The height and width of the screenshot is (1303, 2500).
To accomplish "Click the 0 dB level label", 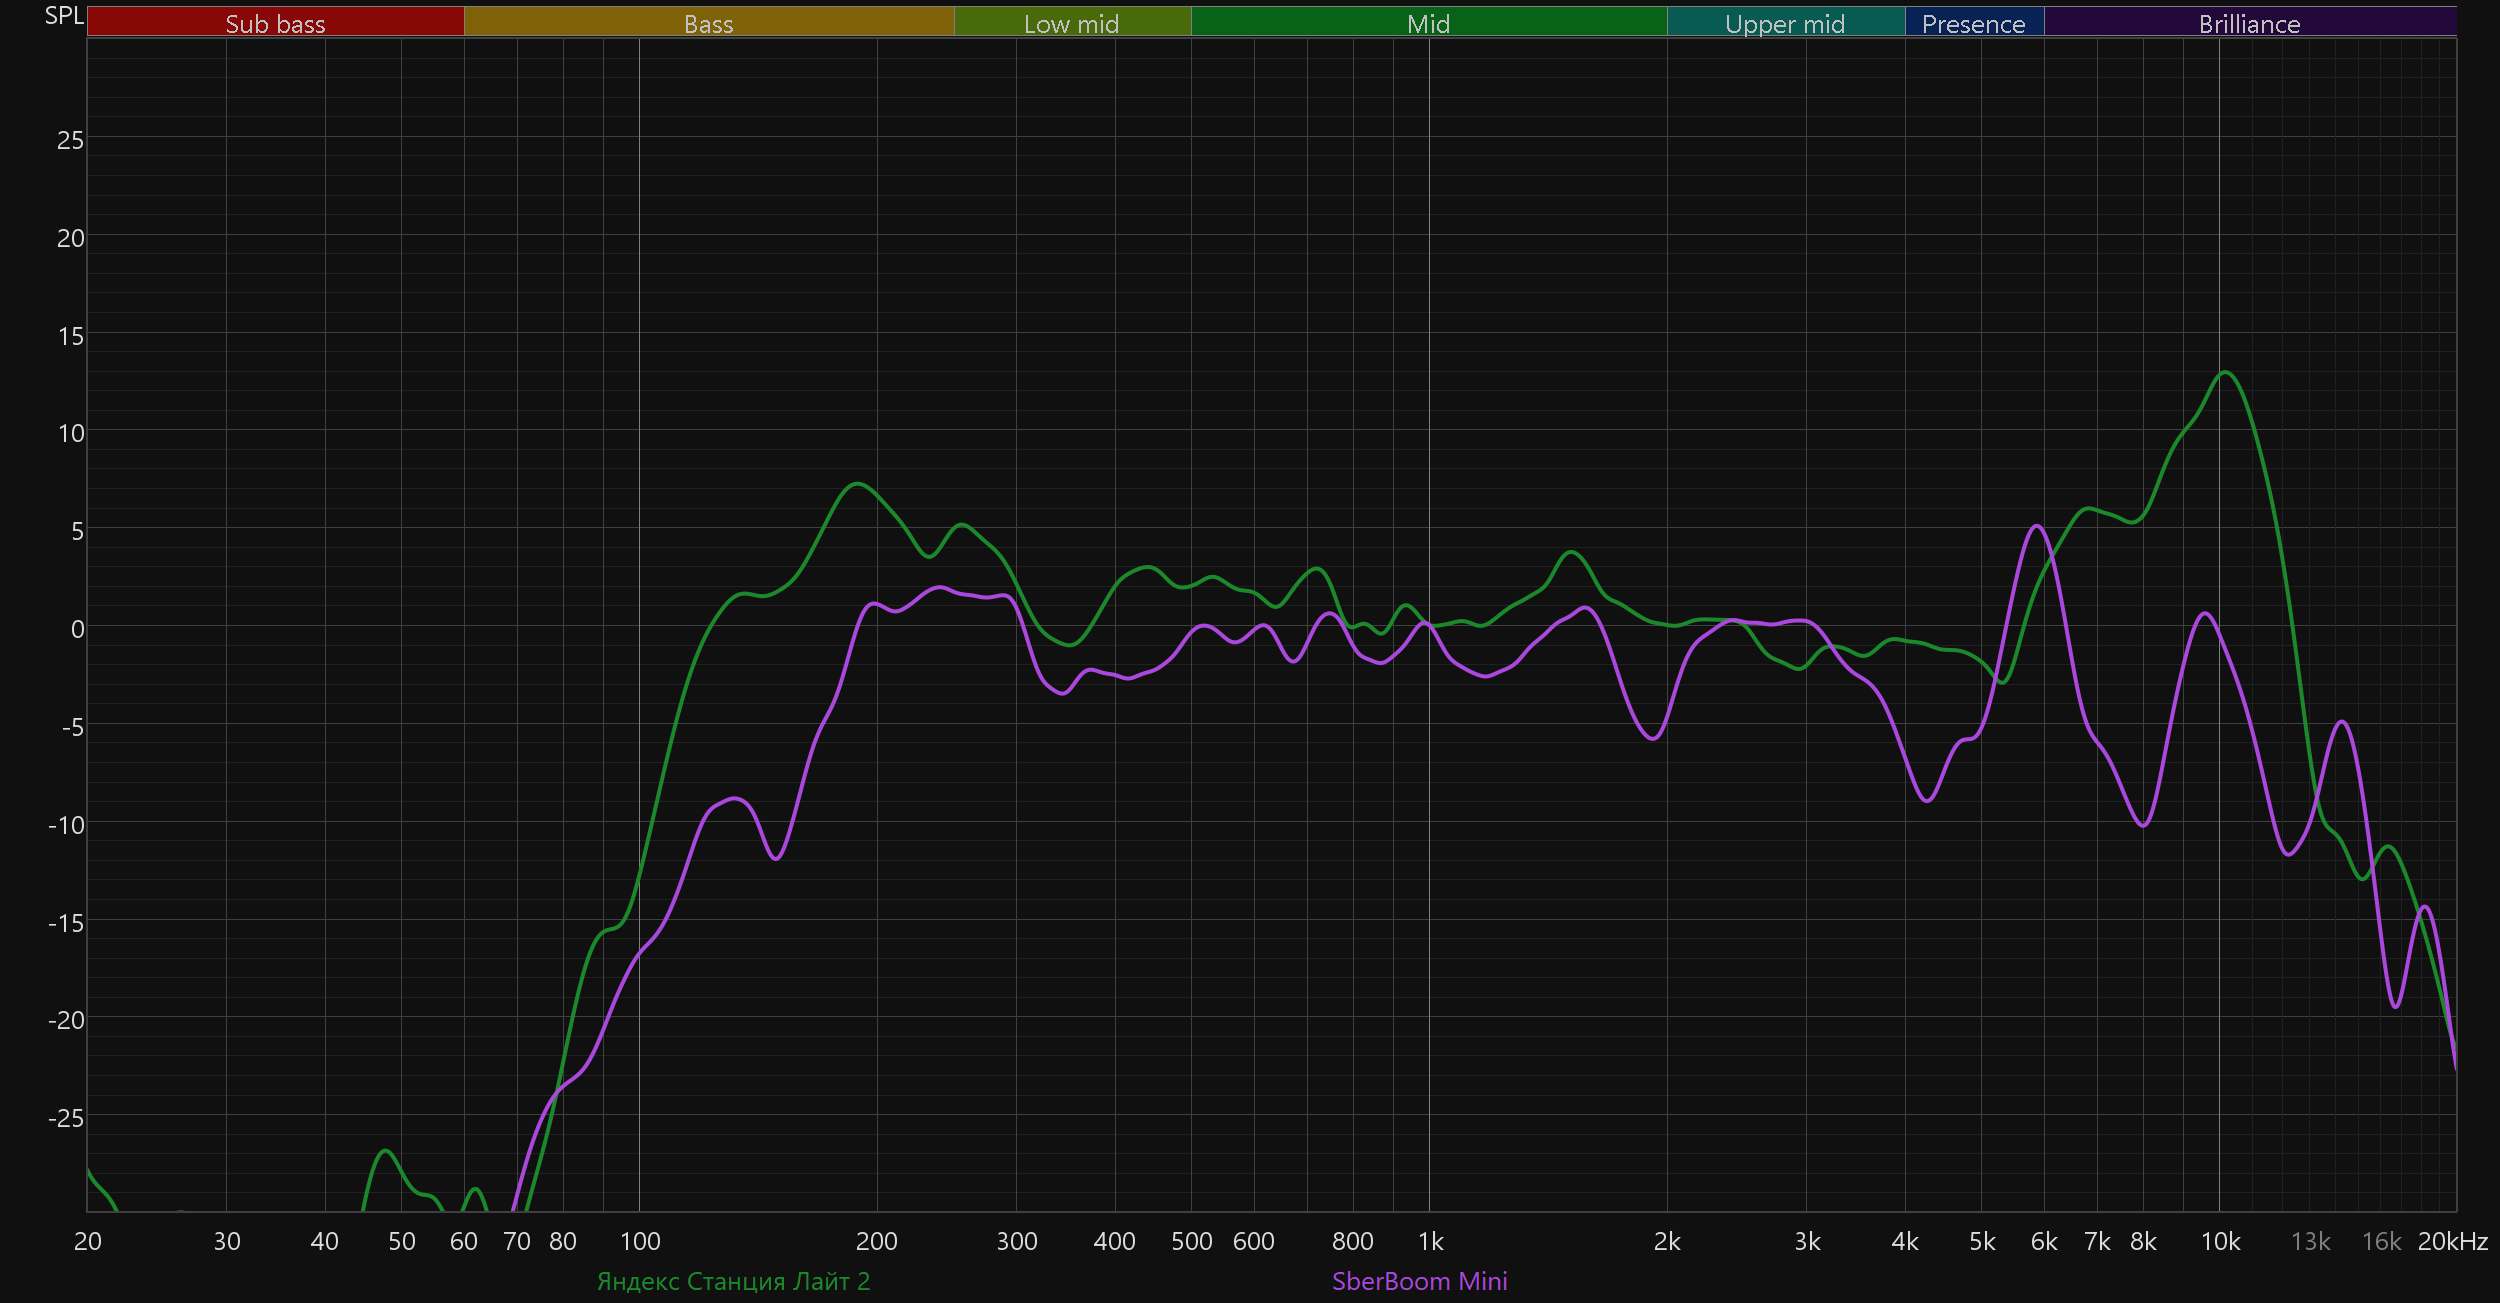I will (77, 629).
